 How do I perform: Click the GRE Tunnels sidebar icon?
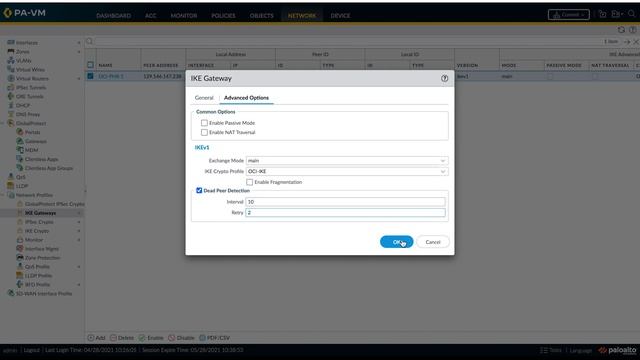click(11, 96)
